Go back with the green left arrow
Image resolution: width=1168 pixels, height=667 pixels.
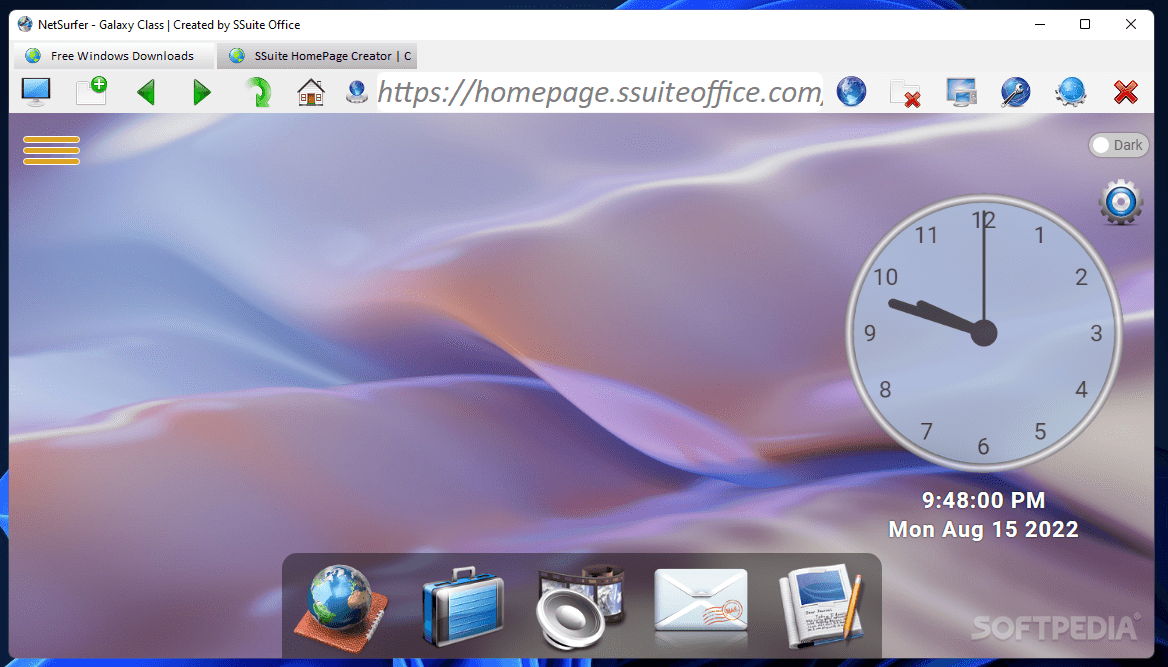coord(146,92)
